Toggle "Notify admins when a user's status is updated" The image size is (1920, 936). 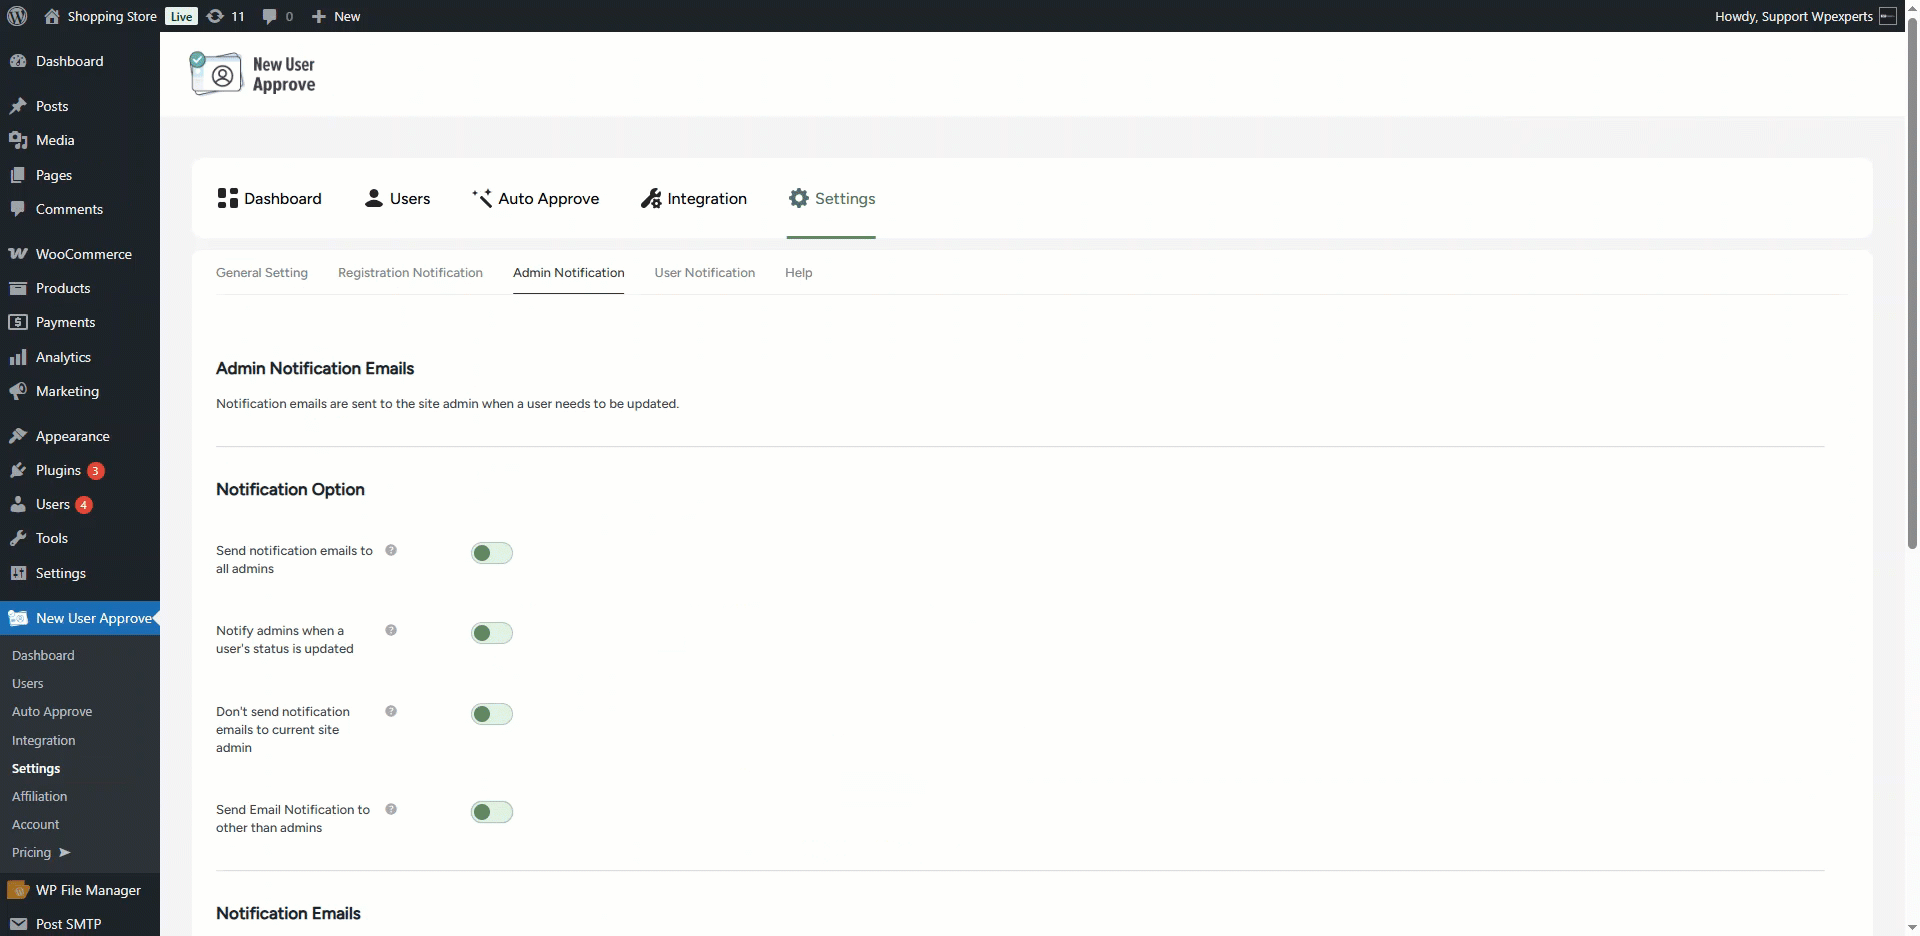point(491,633)
